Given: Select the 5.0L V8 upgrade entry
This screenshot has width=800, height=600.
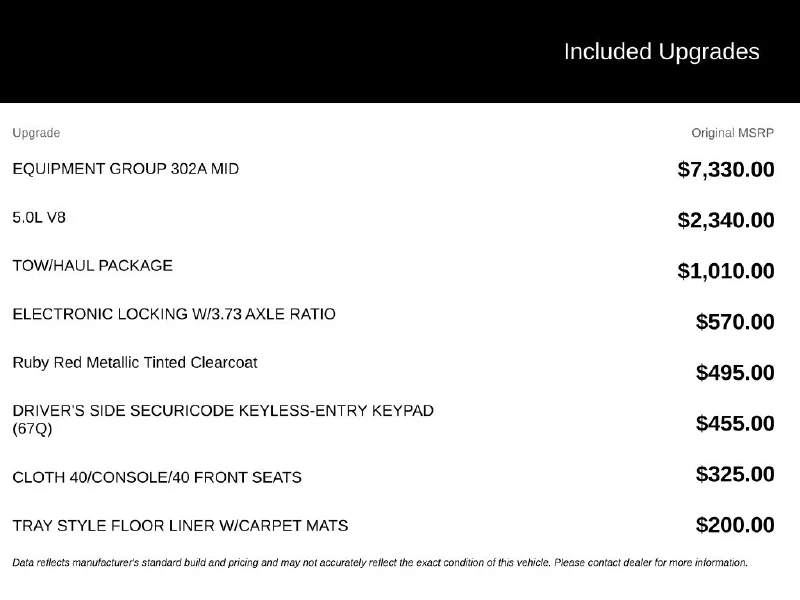Looking at the screenshot, I should pos(39,218).
